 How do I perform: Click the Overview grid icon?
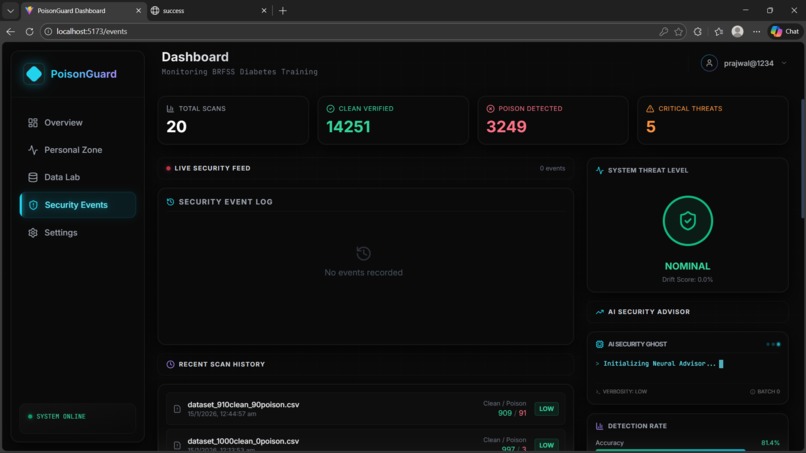coord(33,122)
